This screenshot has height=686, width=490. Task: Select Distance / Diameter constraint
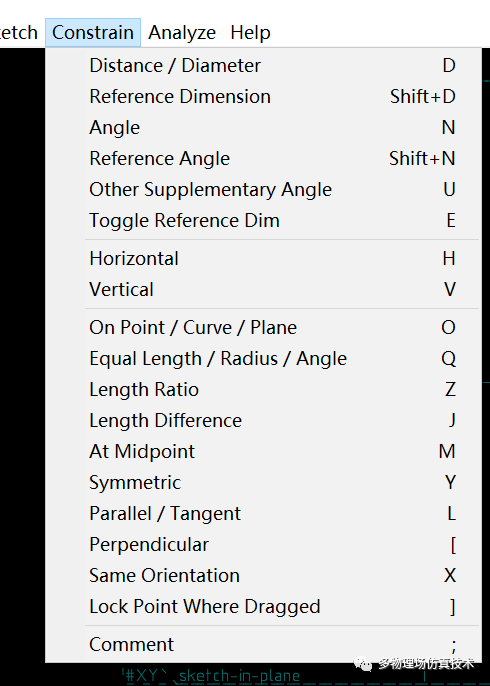262,66
